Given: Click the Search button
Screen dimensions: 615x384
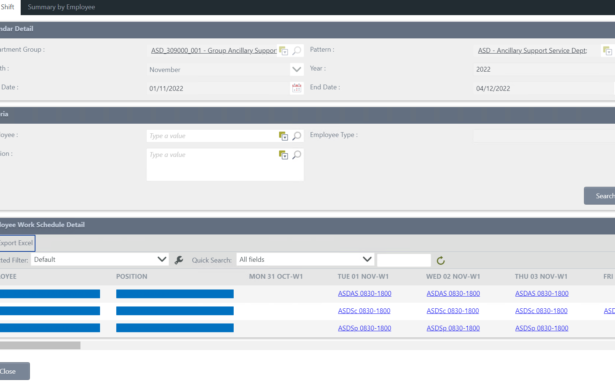Looking at the screenshot, I should coord(600,196).
